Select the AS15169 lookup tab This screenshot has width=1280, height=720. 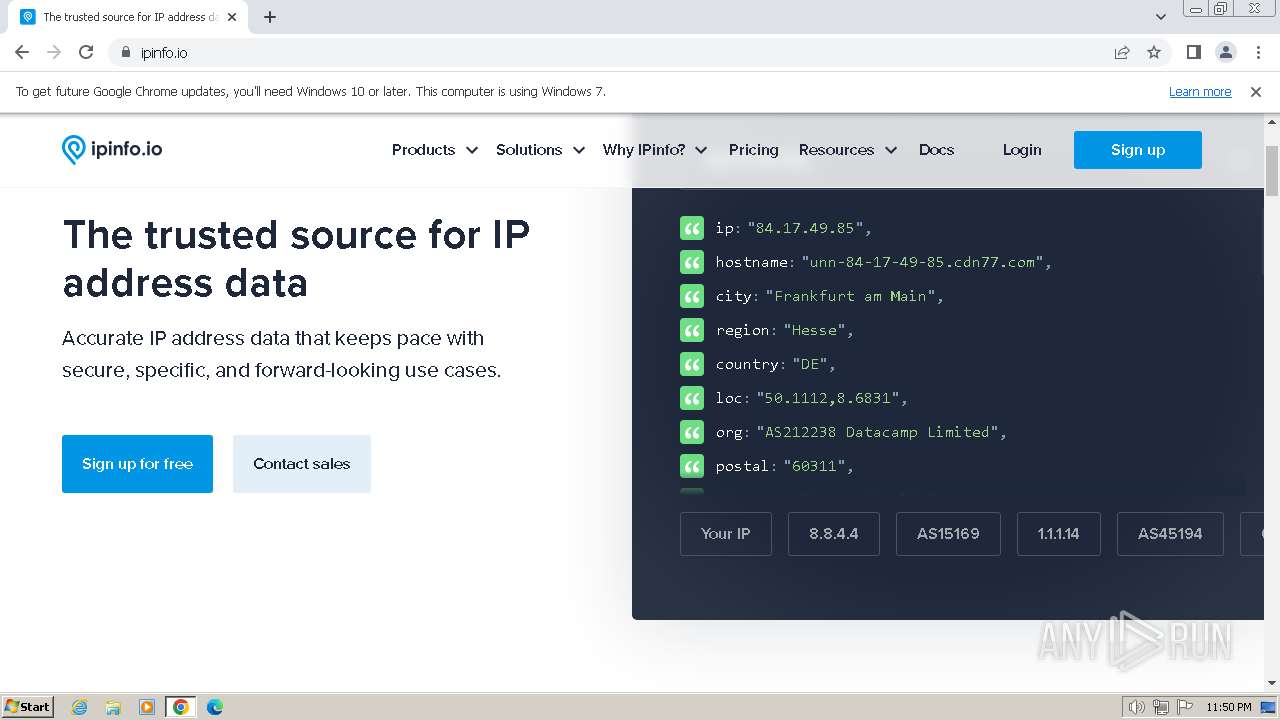(x=948, y=534)
